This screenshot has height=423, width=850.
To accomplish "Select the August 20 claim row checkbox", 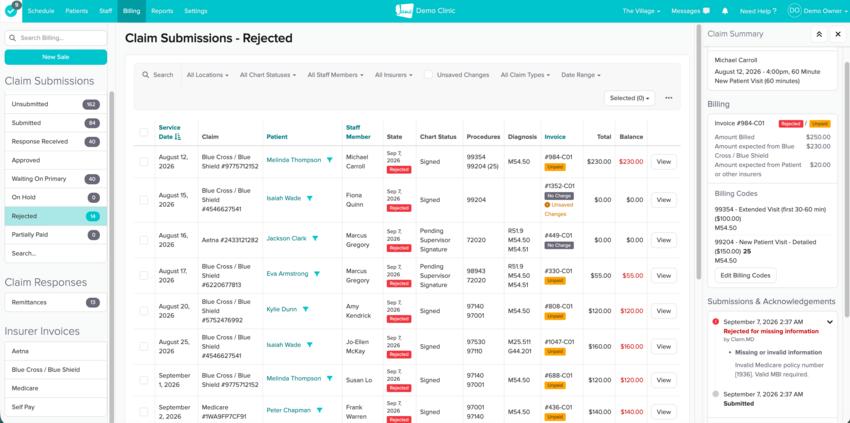I will tap(144, 311).
